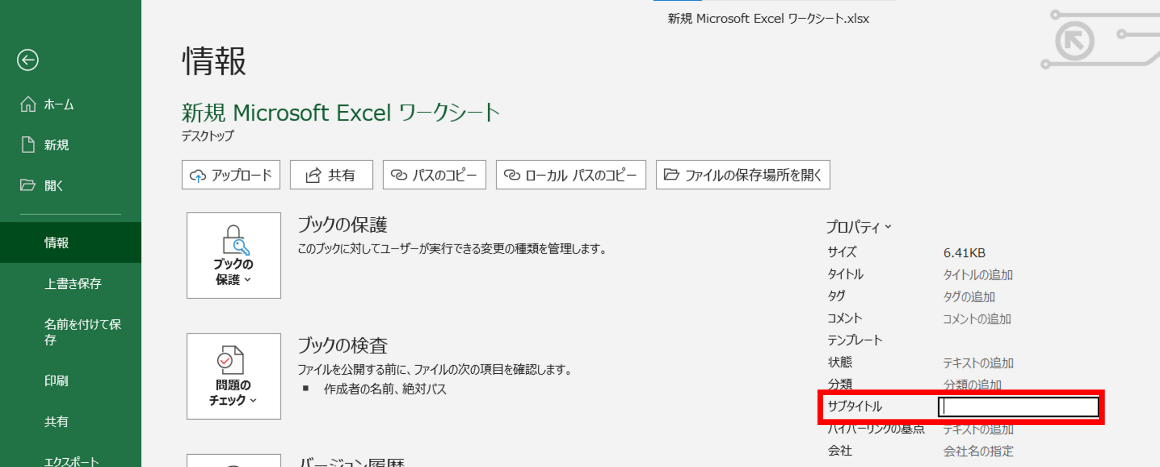The width and height of the screenshot is (1160, 467).
Task: Click タグの追加 field
Action: pos(969,297)
